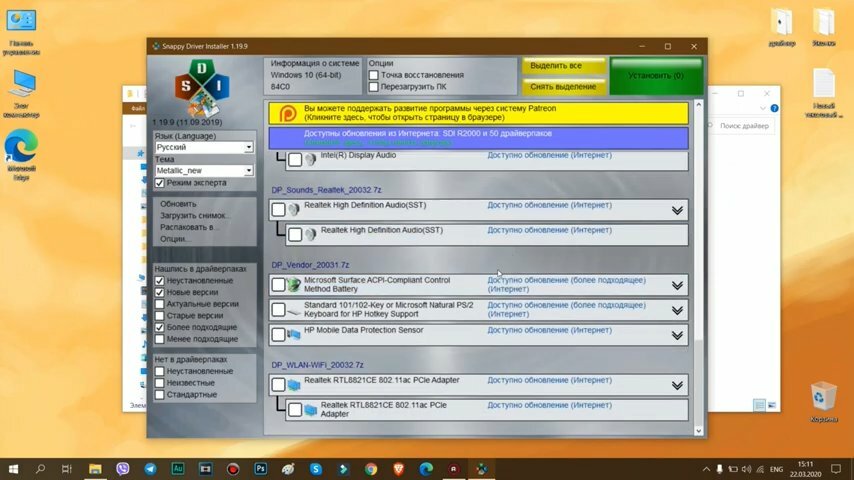
Task: Launch Adobe Audition from the taskbar
Action: click(x=178, y=469)
